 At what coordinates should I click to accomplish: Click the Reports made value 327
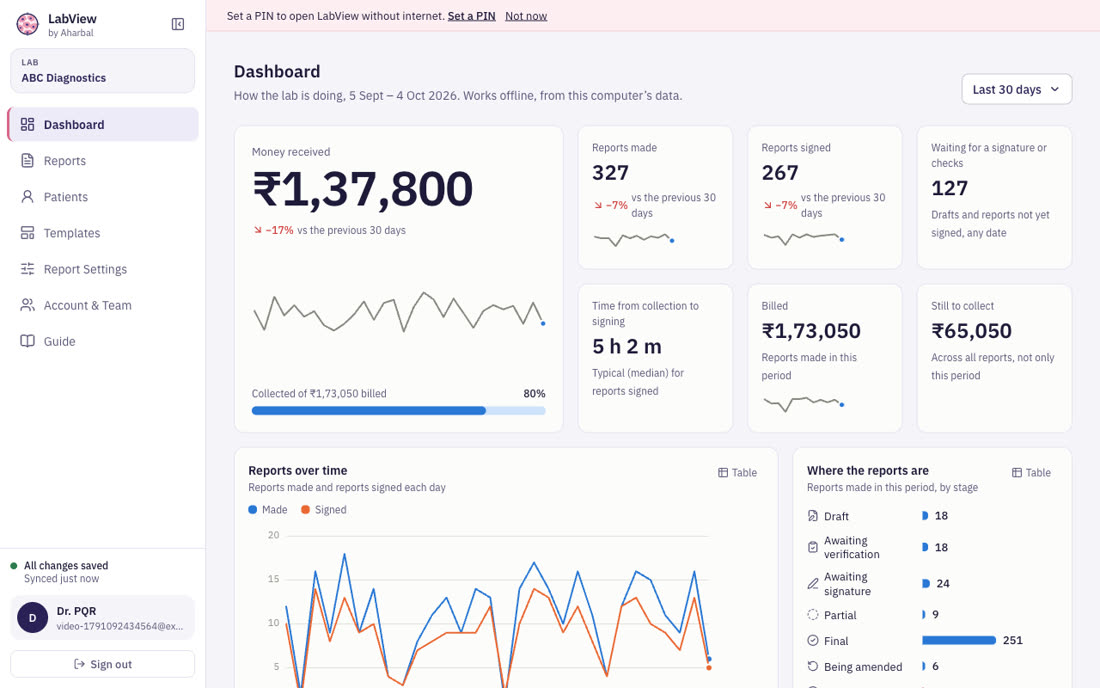tap(610, 173)
